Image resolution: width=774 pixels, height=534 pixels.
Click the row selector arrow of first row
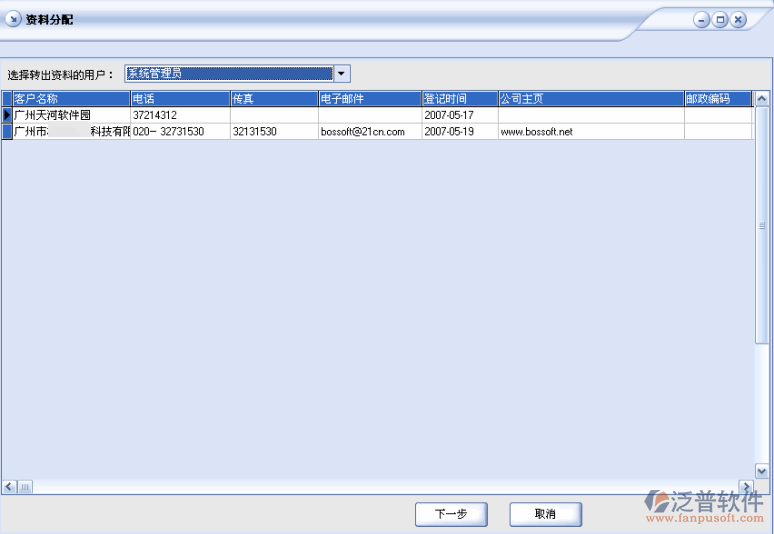[7, 115]
